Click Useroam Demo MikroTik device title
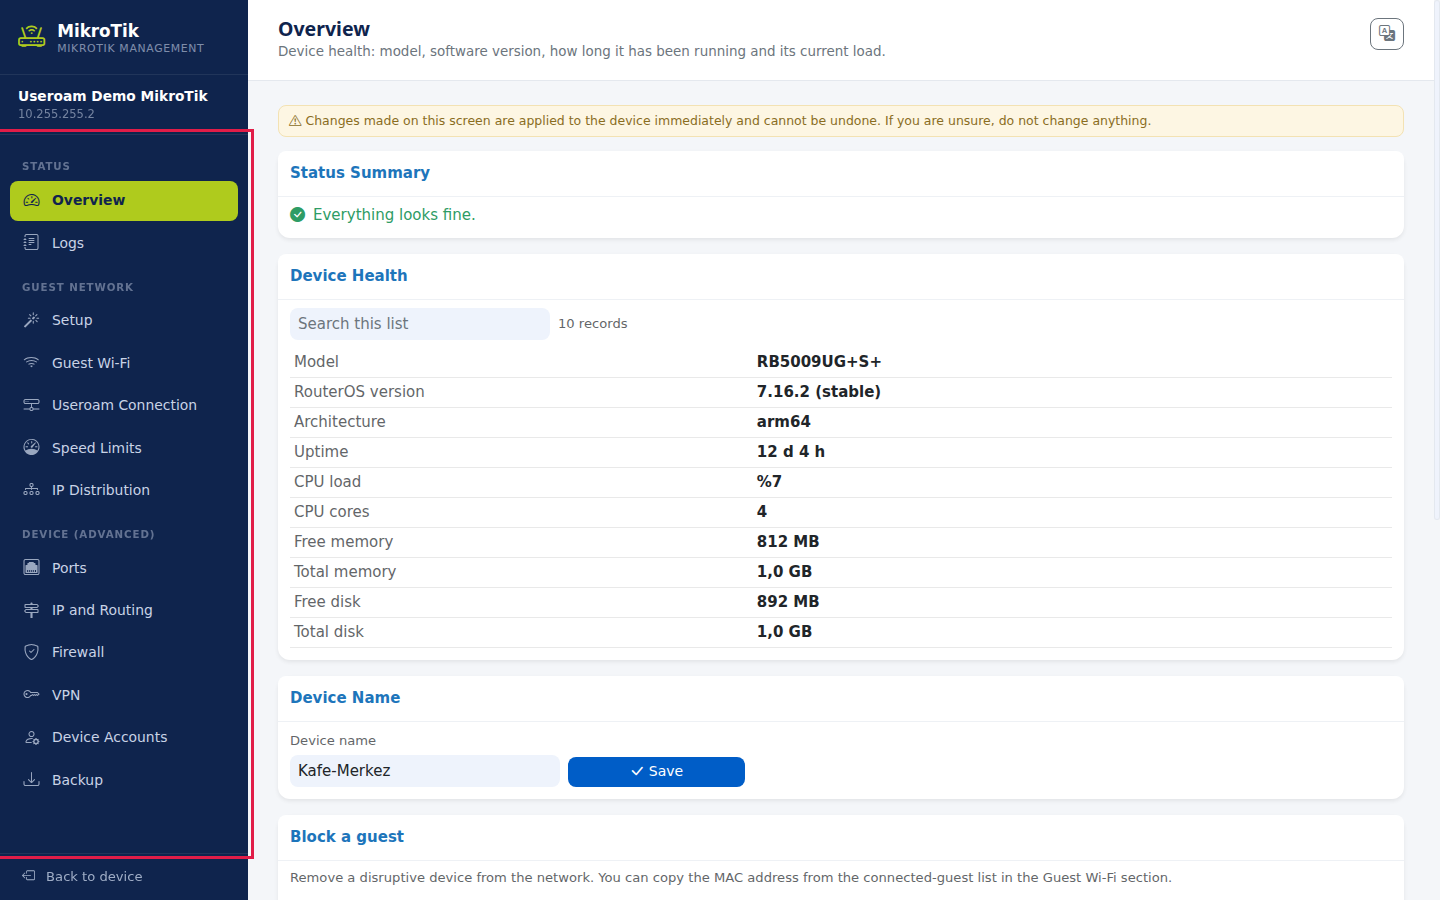 pyautogui.click(x=113, y=96)
